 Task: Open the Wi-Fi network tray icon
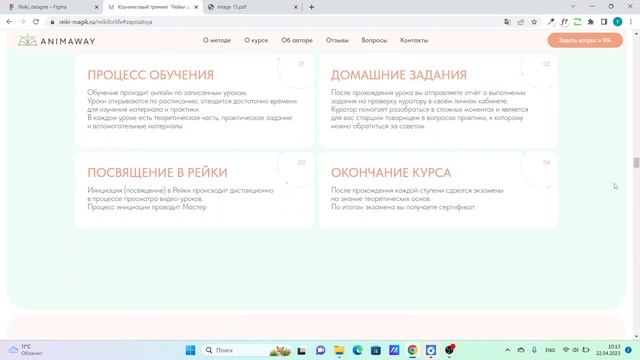[x=566, y=350]
